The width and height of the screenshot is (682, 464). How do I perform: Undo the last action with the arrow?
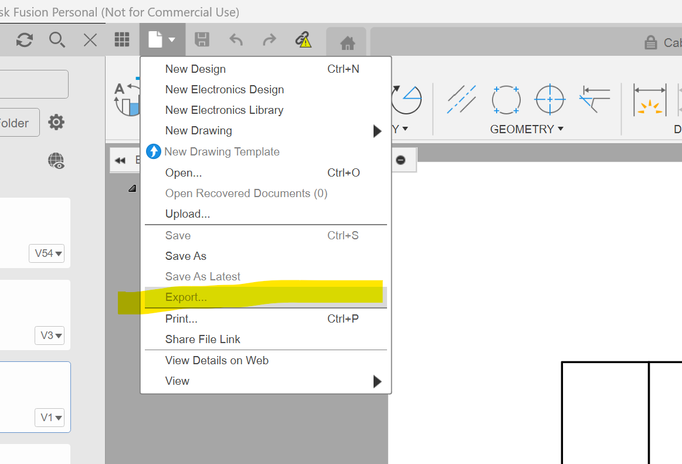236,40
